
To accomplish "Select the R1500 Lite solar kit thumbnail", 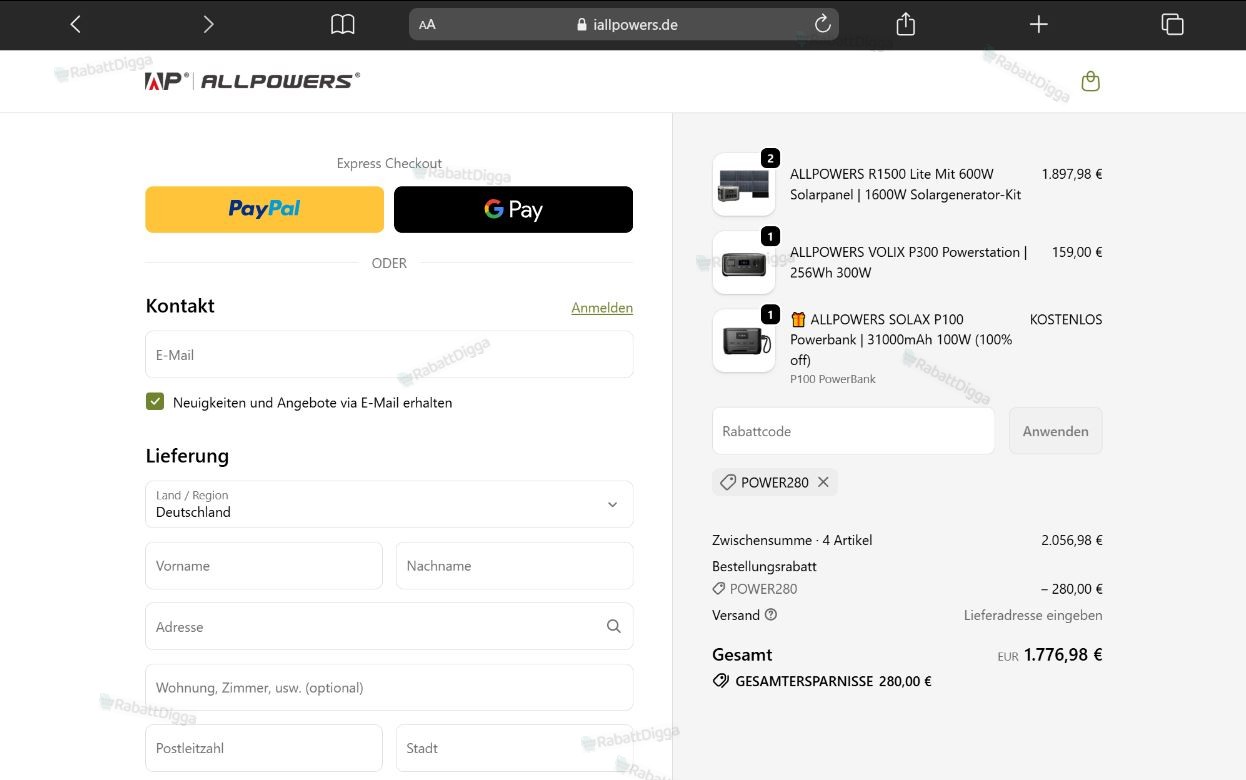I will coord(743,185).
